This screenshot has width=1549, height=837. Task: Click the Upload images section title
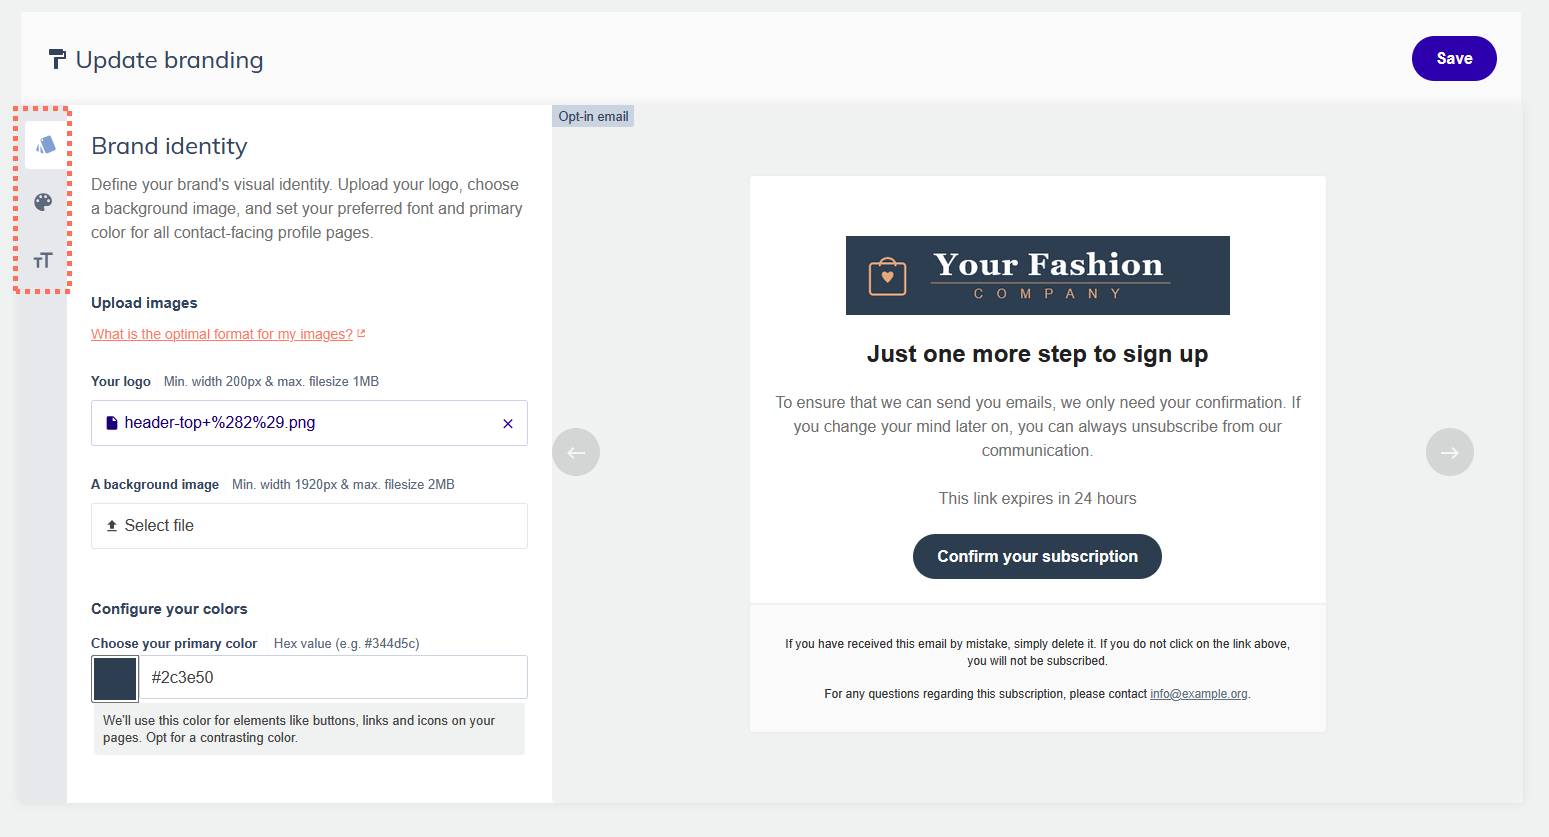tap(144, 303)
